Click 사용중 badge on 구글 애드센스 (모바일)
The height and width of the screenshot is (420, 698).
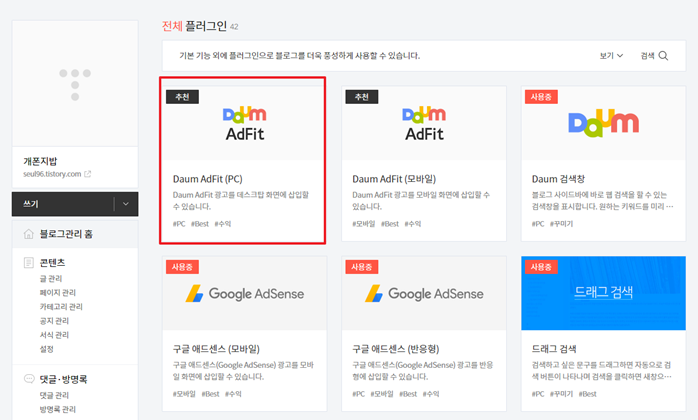coord(182,267)
